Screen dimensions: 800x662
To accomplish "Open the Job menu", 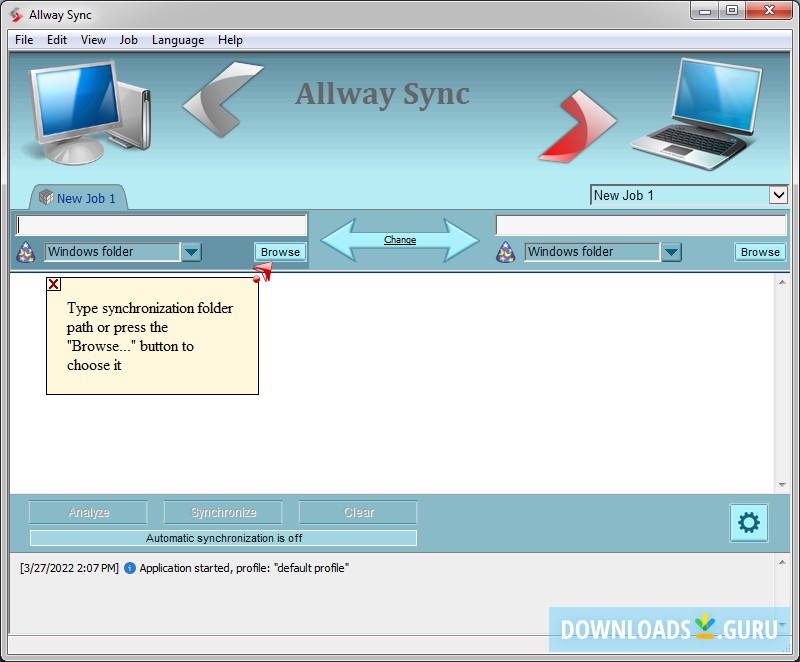I will 128,40.
